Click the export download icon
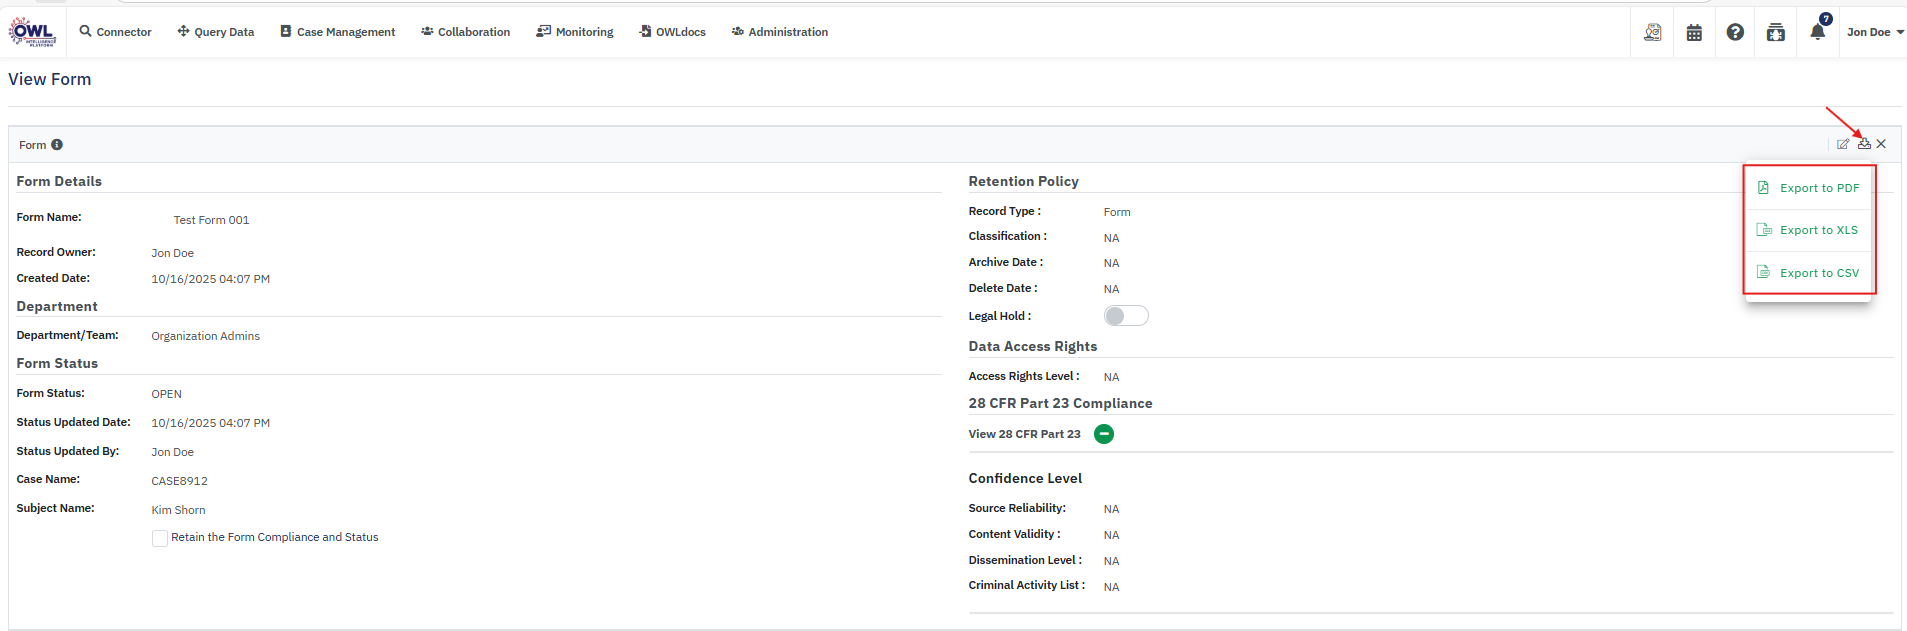Viewport: 1907px width, 631px height. (x=1864, y=144)
